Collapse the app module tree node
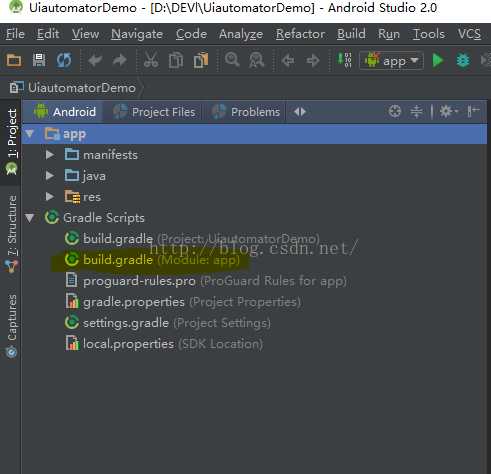The image size is (491, 474). 30,134
